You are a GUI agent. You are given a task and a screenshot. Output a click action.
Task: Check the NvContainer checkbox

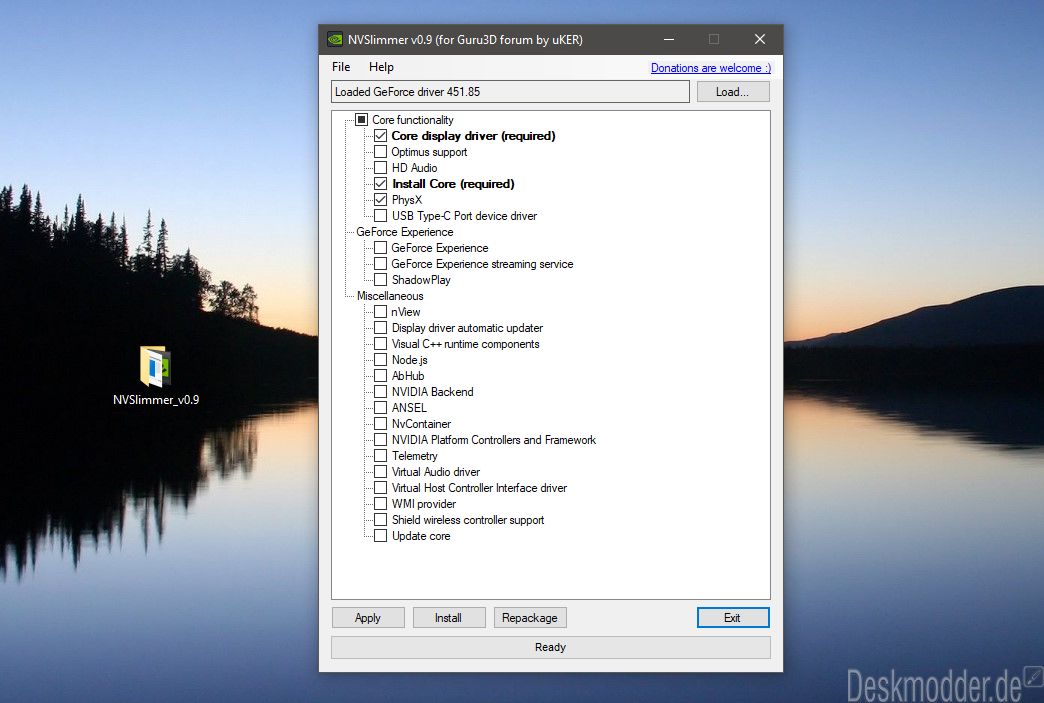coord(380,423)
